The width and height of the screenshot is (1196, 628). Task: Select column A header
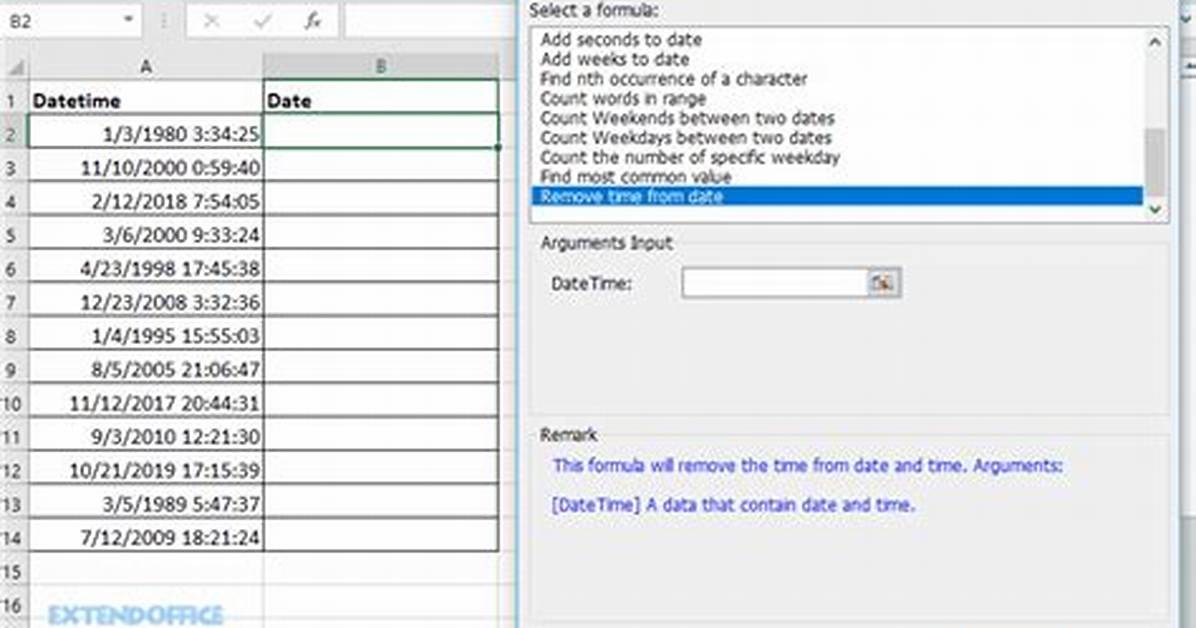[146, 67]
